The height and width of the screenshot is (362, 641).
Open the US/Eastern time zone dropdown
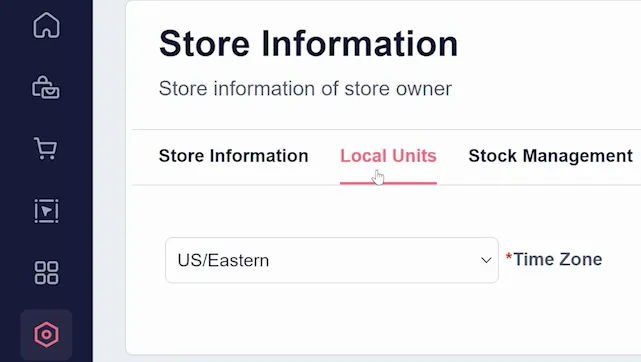[x=332, y=260]
